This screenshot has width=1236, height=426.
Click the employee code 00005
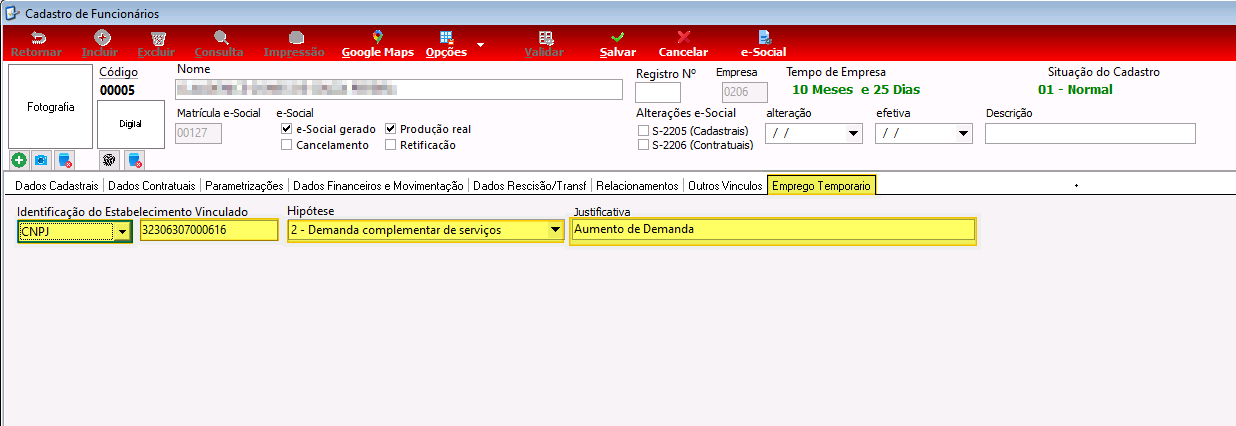pos(117,90)
